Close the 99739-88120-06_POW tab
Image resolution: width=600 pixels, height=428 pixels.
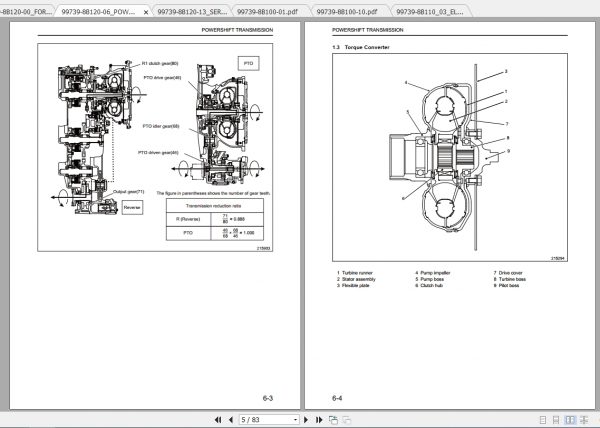click(x=146, y=12)
